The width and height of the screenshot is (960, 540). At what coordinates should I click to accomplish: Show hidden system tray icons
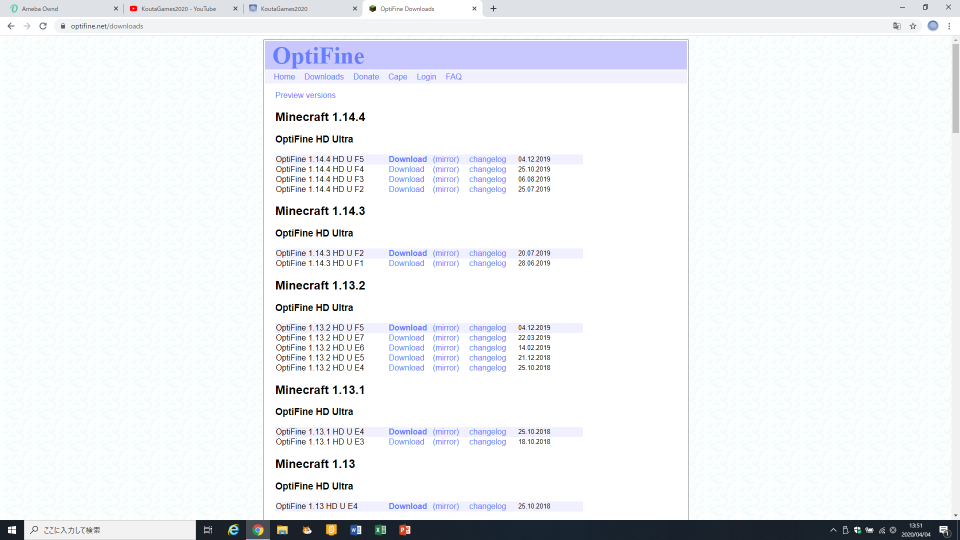[833, 530]
